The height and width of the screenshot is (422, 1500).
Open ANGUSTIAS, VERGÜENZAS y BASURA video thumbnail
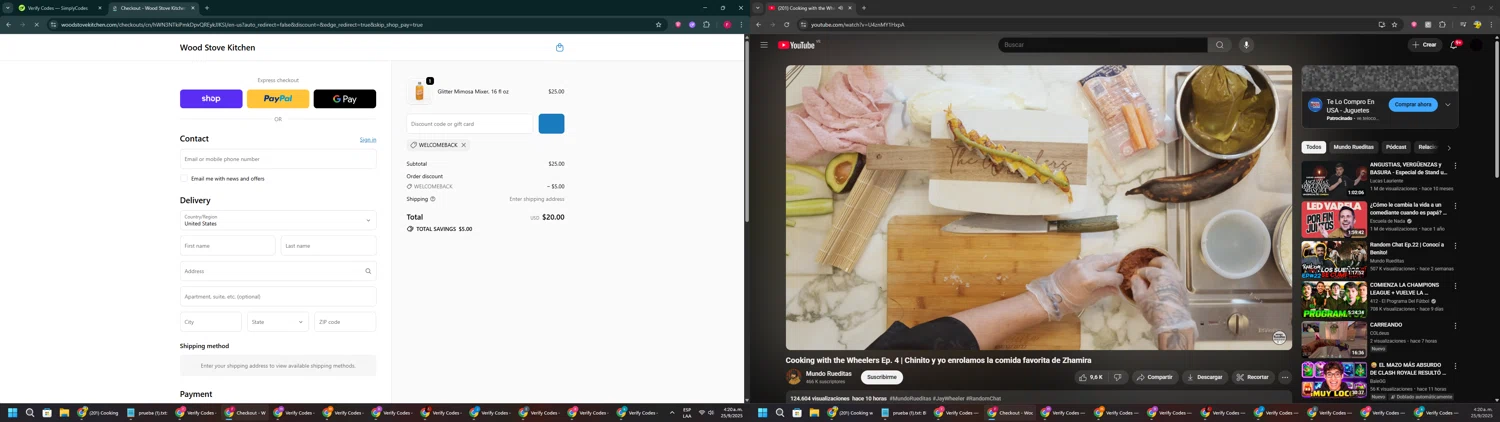[x=1334, y=179]
